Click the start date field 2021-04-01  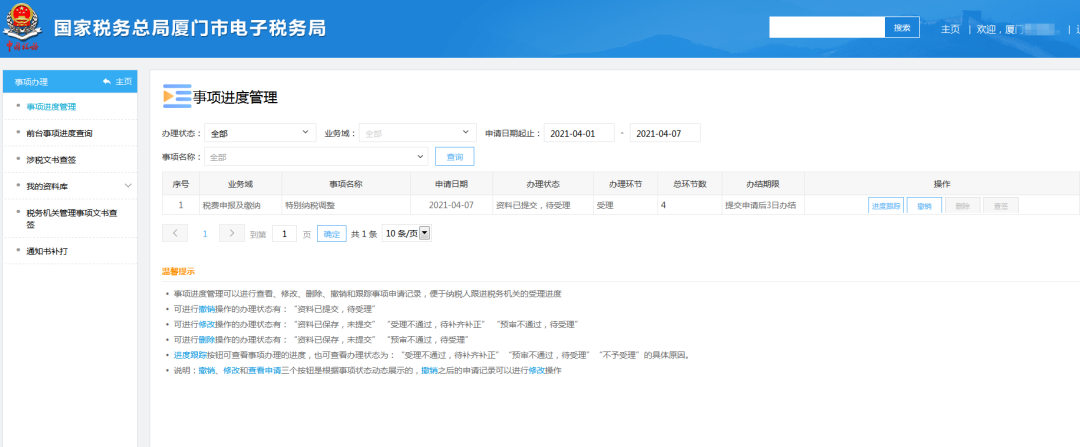click(x=579, y=133)
